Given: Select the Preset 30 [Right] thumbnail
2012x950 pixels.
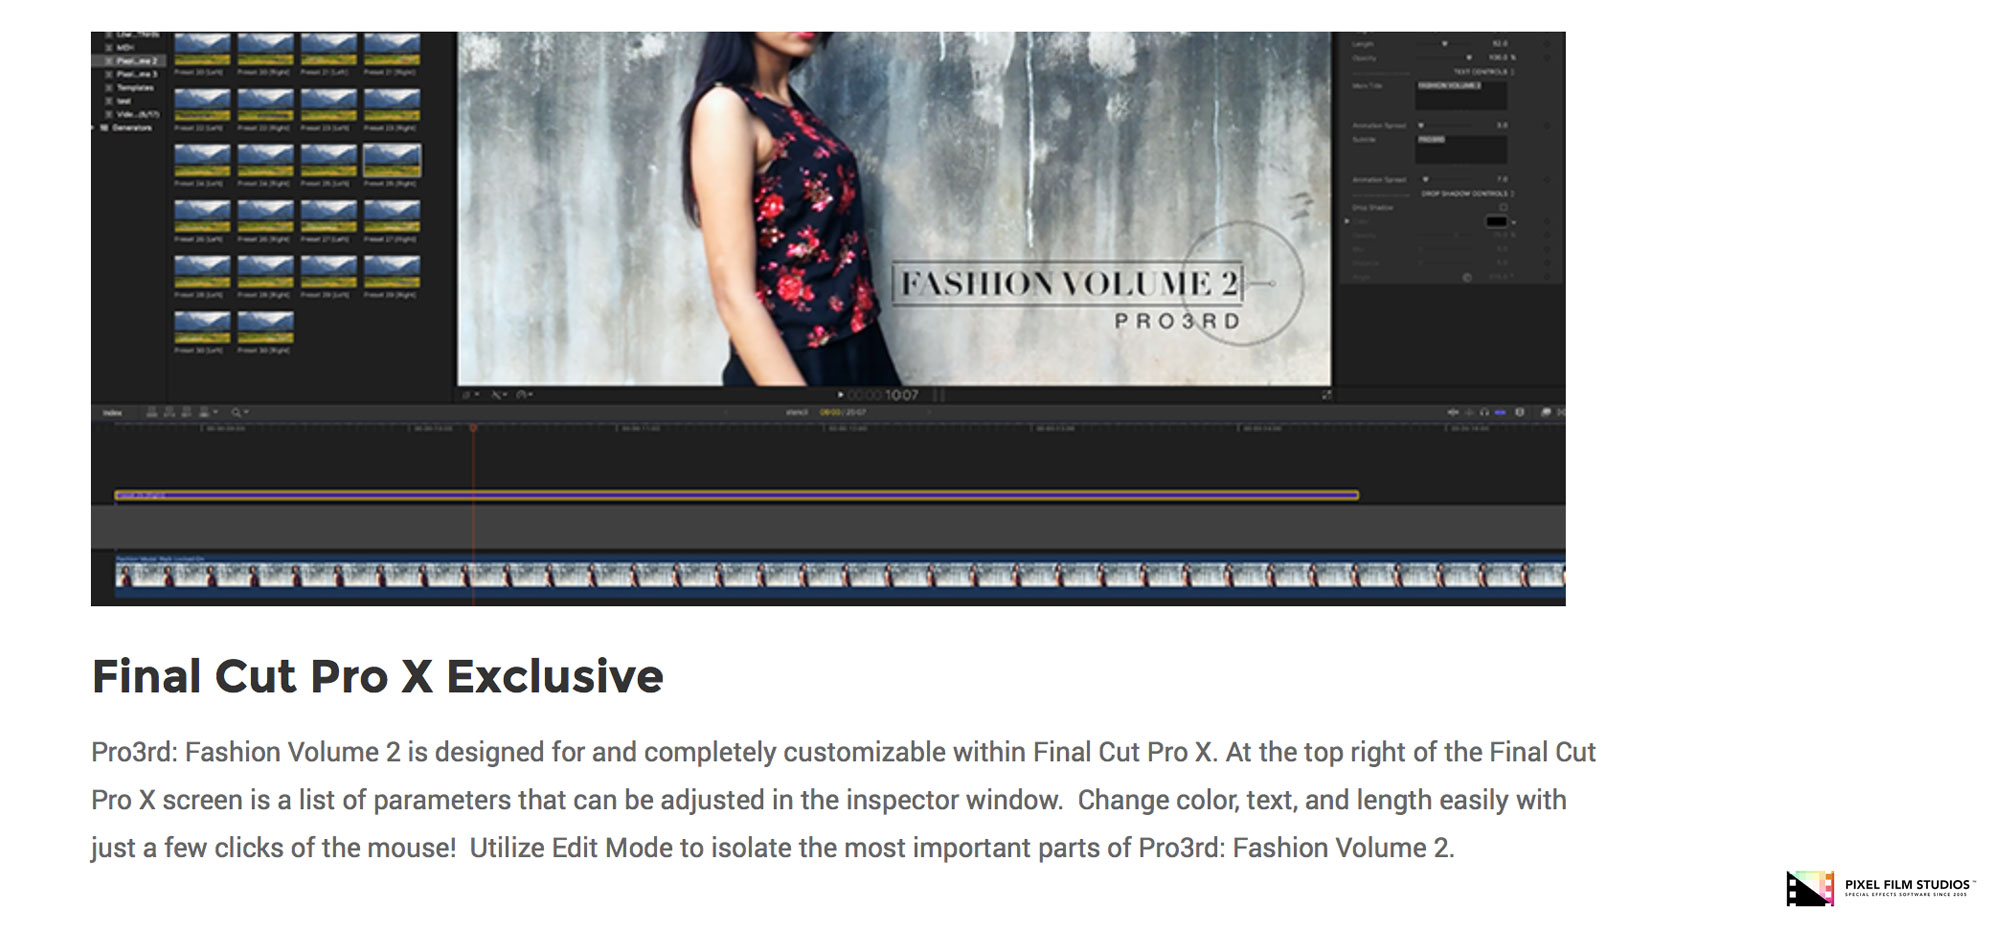Looking at the screenshot, I should (x=265, y=326).
